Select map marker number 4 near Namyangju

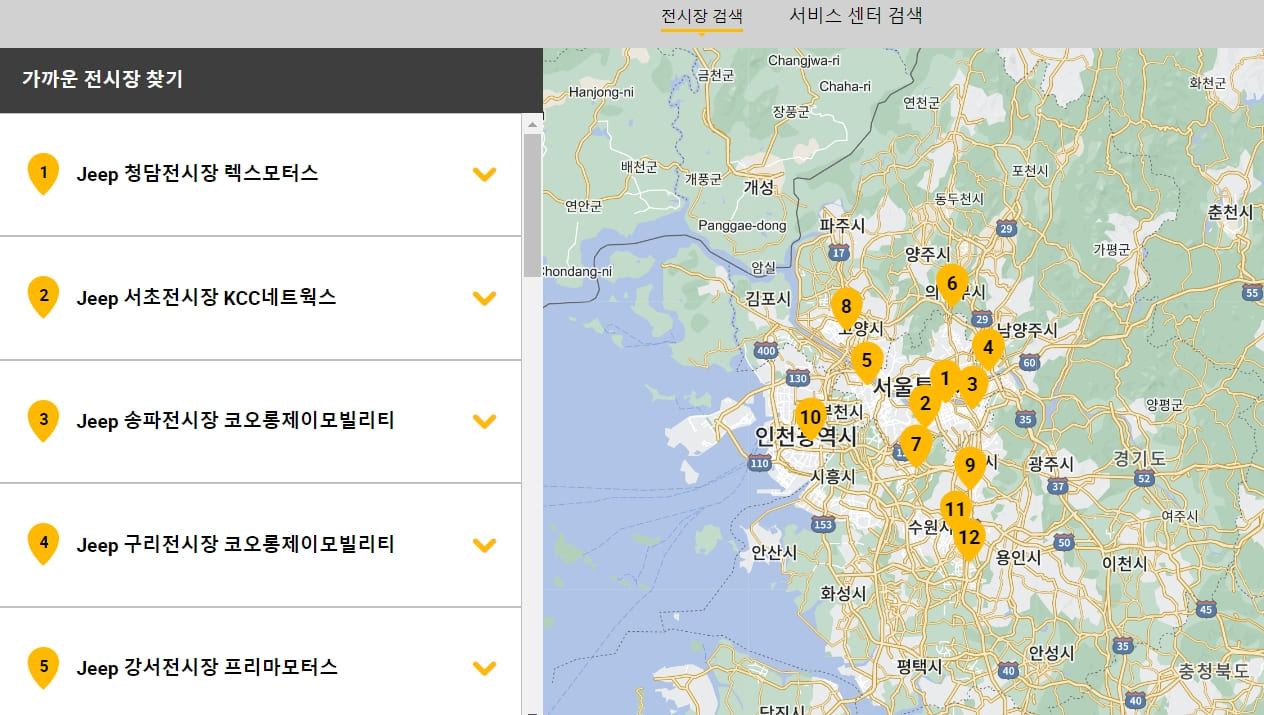(988, 348)
